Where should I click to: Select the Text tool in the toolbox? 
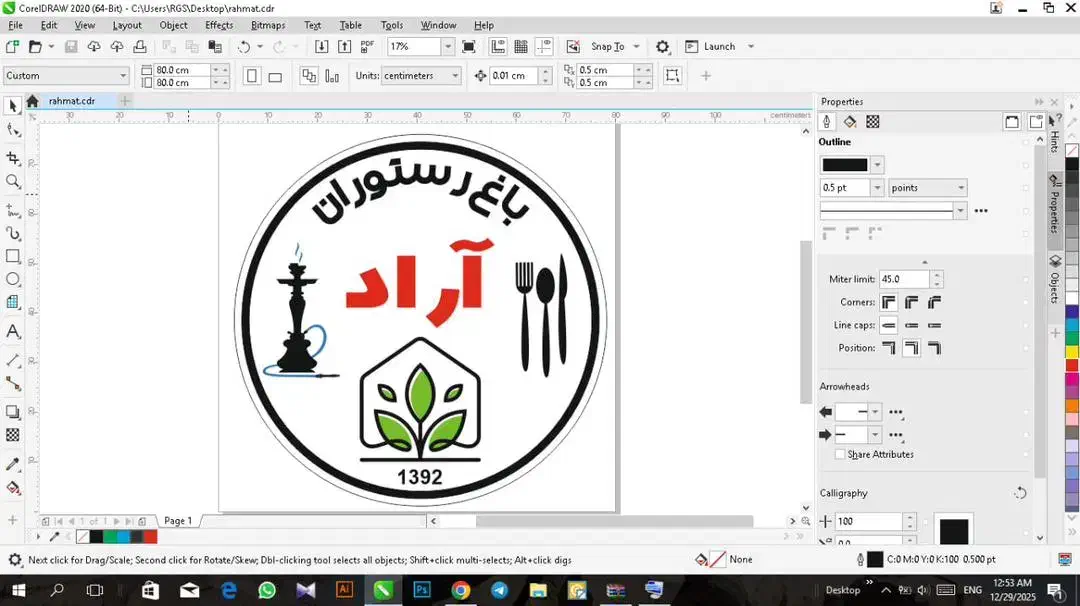pos(13,332)
